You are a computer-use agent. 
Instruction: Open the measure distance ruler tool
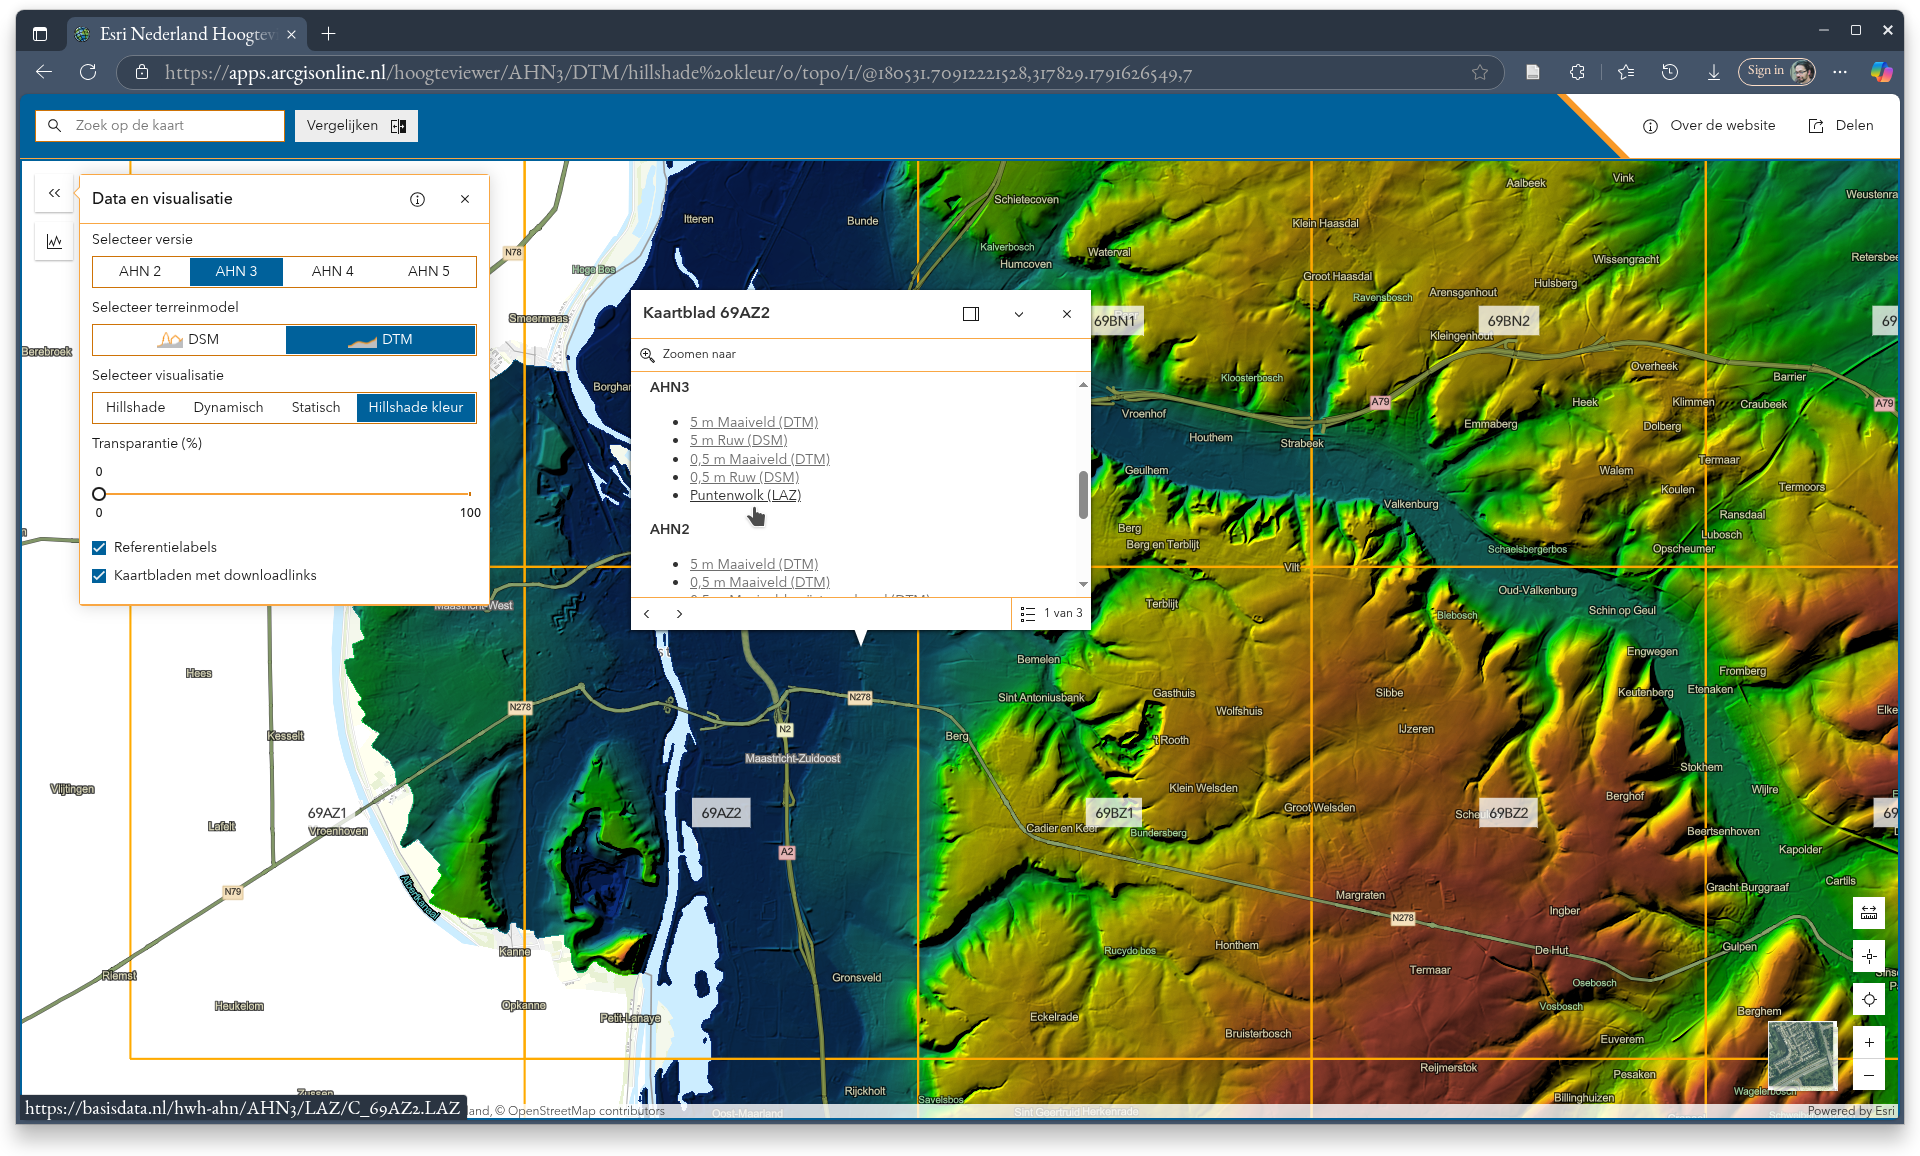pyautogui.click(x=1868, y=913)
